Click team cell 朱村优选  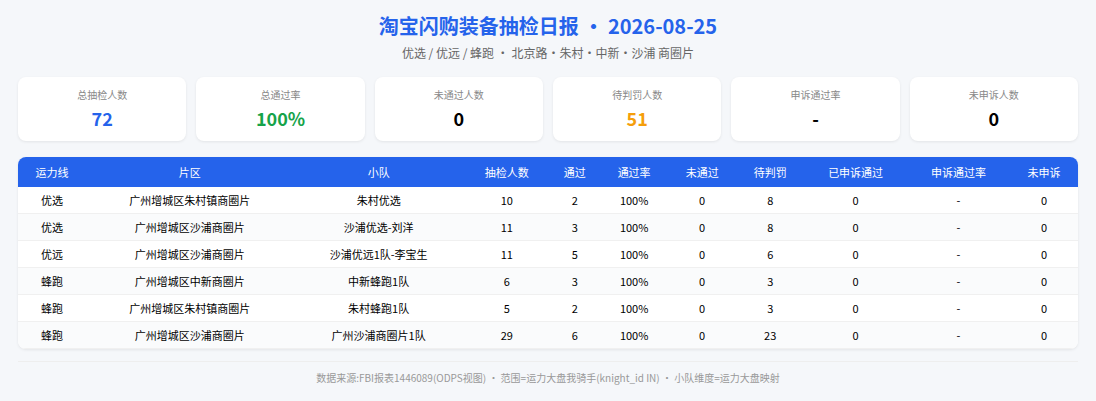click(378, 201)
